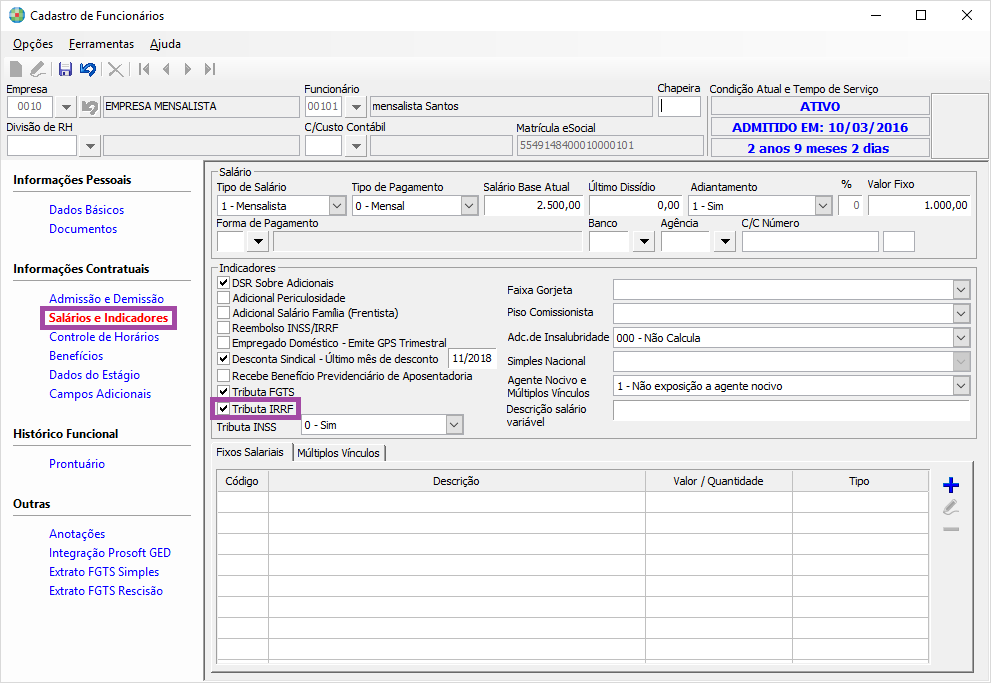Enable Adicional Periculosidade checkbox
991x683 pixels.
[x=224, y=298]
